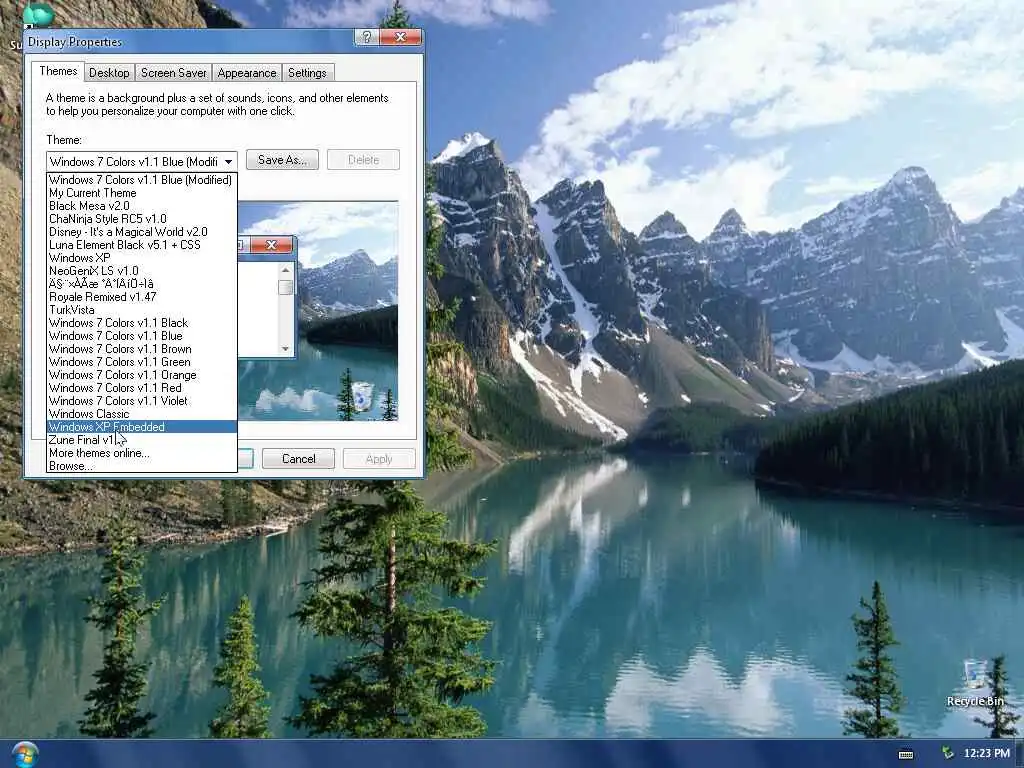Choose Windows 7 Colors v1.1 Black
The width and height of the screenshot is (1024, 768).
pyautogui.click(x=142, y=323)
